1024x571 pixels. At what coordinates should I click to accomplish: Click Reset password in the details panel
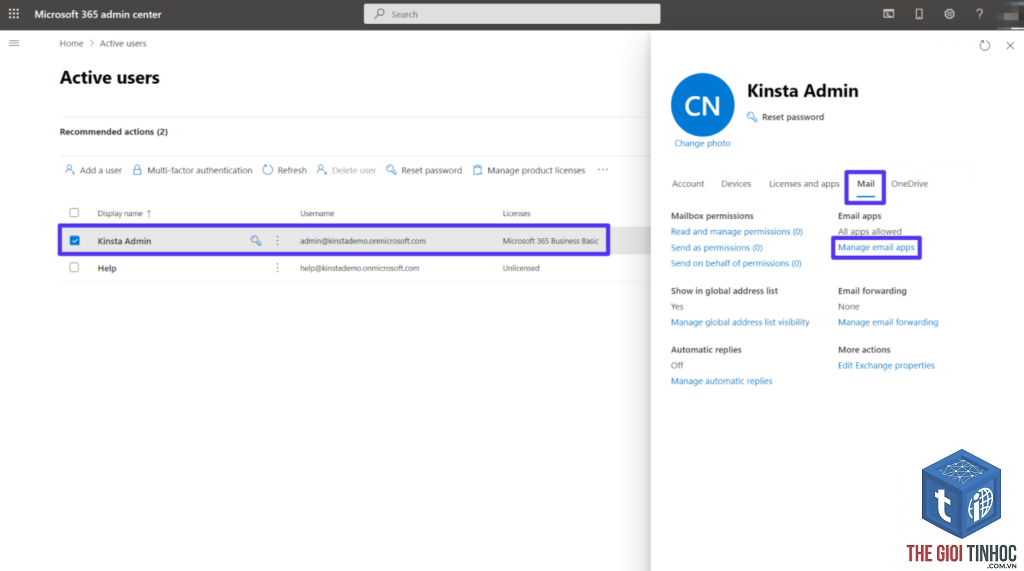click(785, 117)
